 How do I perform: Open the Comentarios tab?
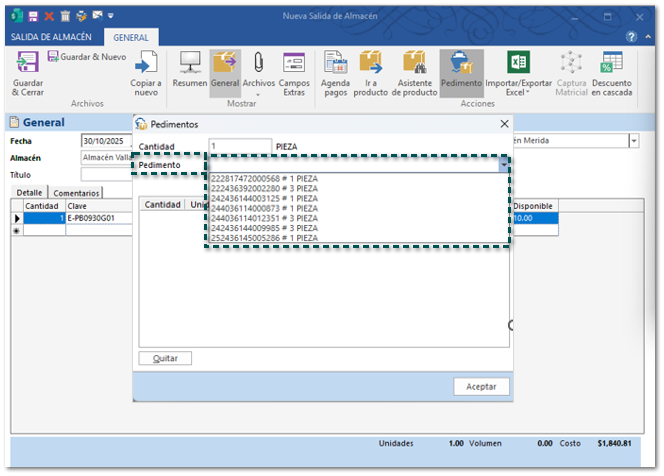tap(76, 192)
